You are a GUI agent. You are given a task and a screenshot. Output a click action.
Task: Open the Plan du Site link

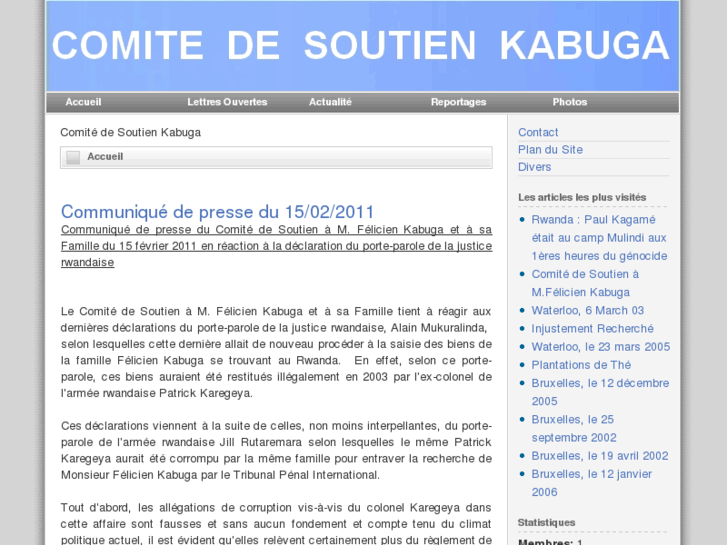[x=550, y=150]
